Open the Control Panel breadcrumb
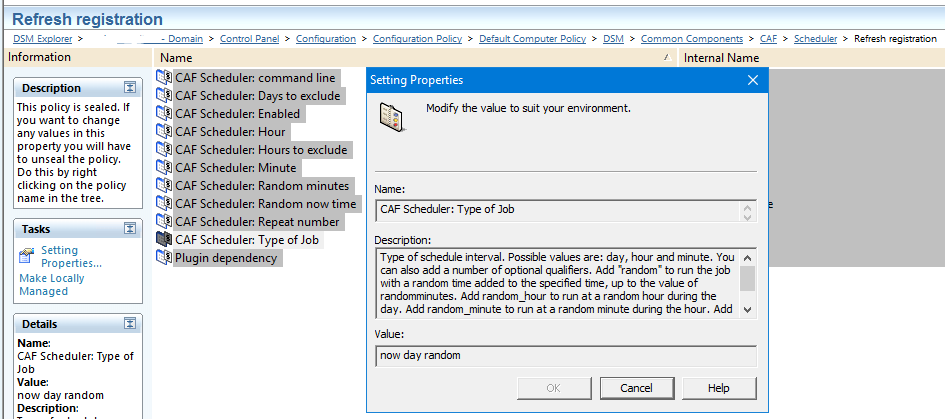 pyautogui.click(x=250, y=39)
